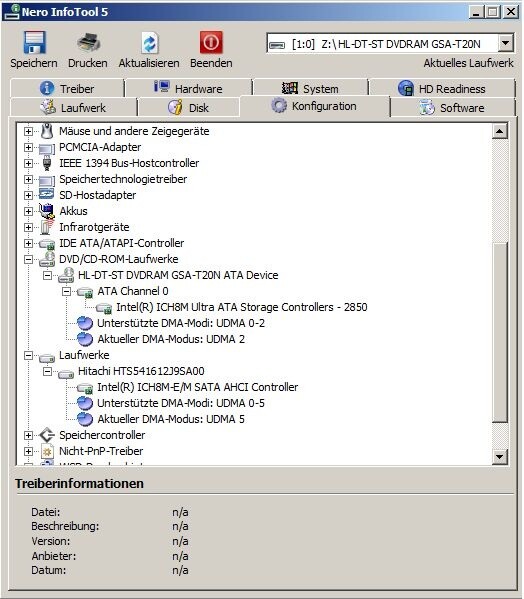The width and height of the screenshot is (524, 599).
Task: Click the Nicht-PnP-Treiber icon
Action: (x=47, y=452)
